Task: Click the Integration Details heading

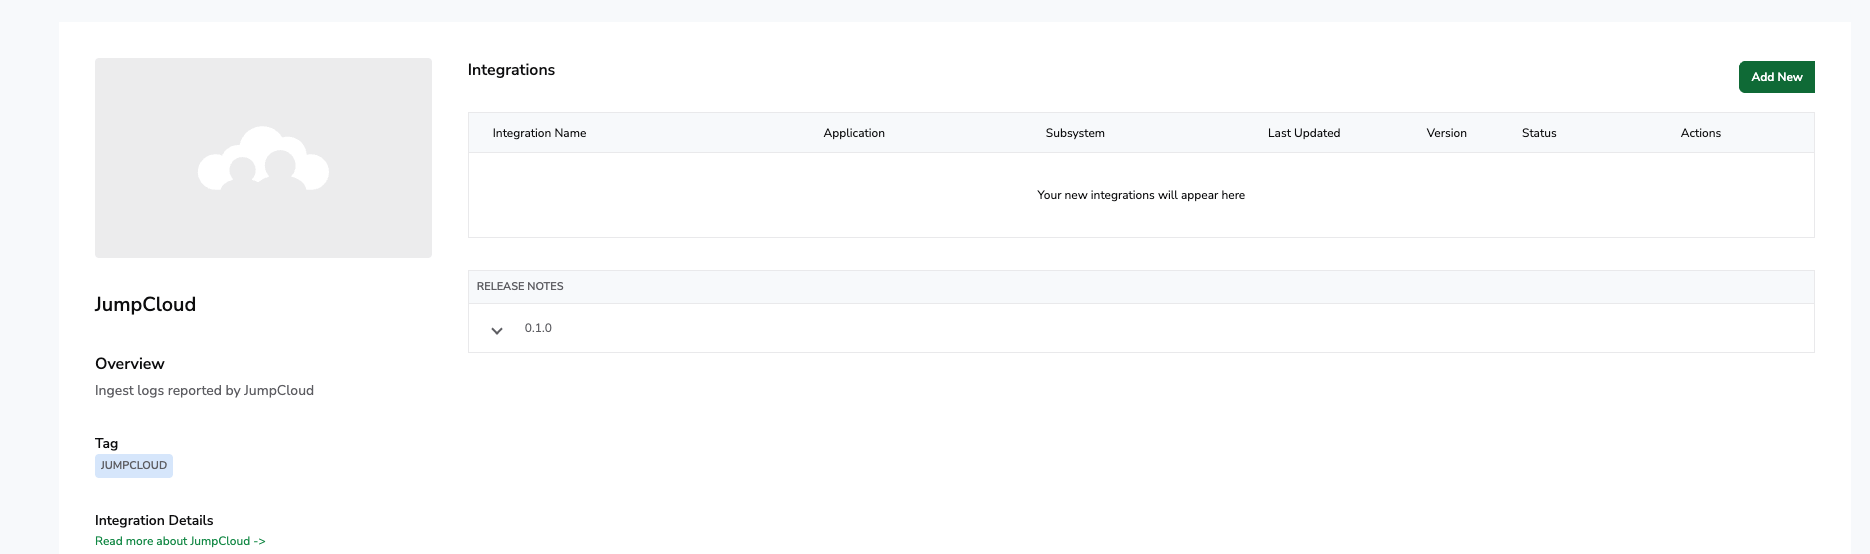Action: (154, 520)
